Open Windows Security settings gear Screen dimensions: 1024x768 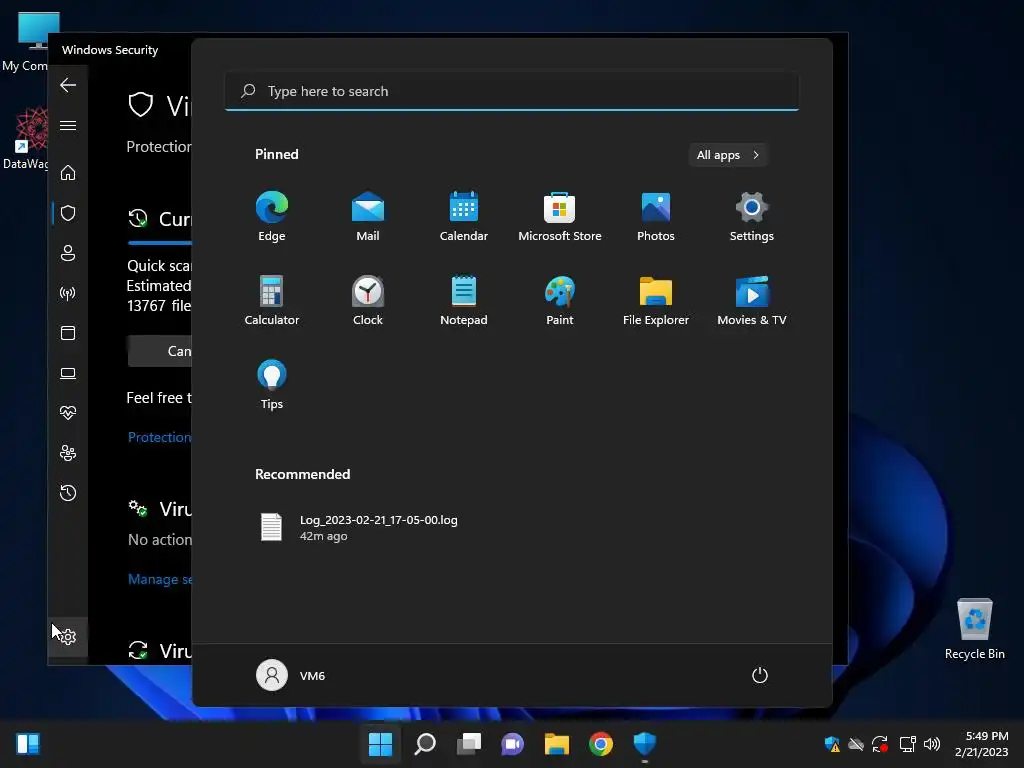pyautogui.click(x=68, y=636)
